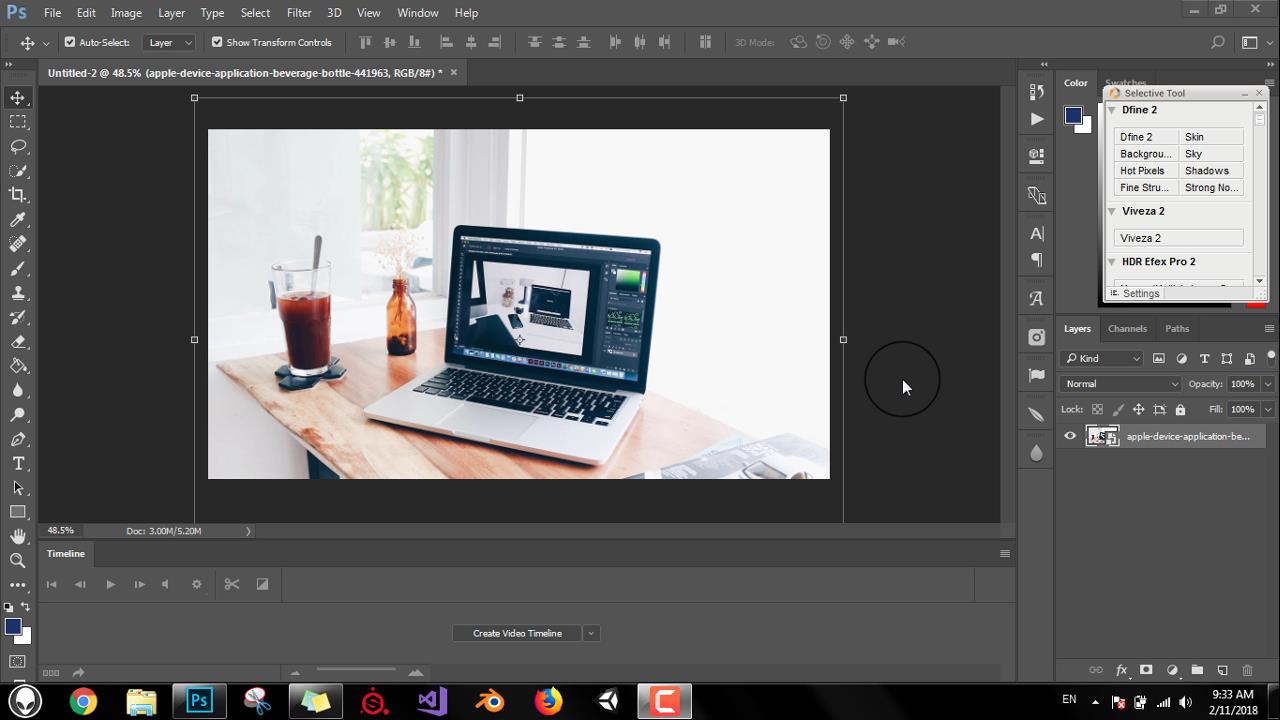Select the Hand tool
This screenshot has height=720, width=1280.
[18, 537]
